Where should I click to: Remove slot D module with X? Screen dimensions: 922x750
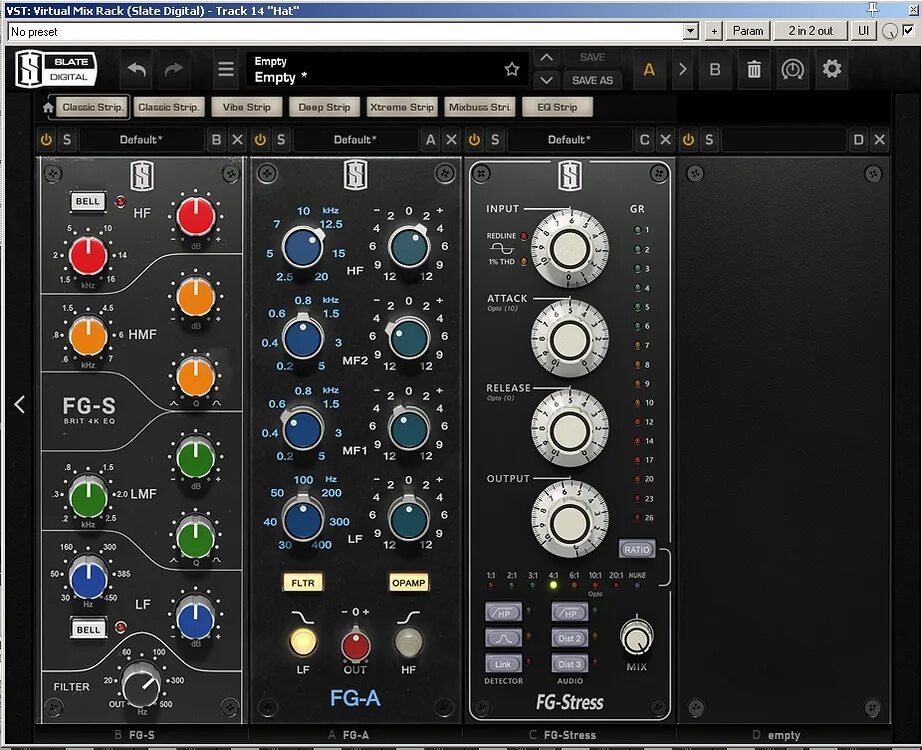click(x=879, y=139)
